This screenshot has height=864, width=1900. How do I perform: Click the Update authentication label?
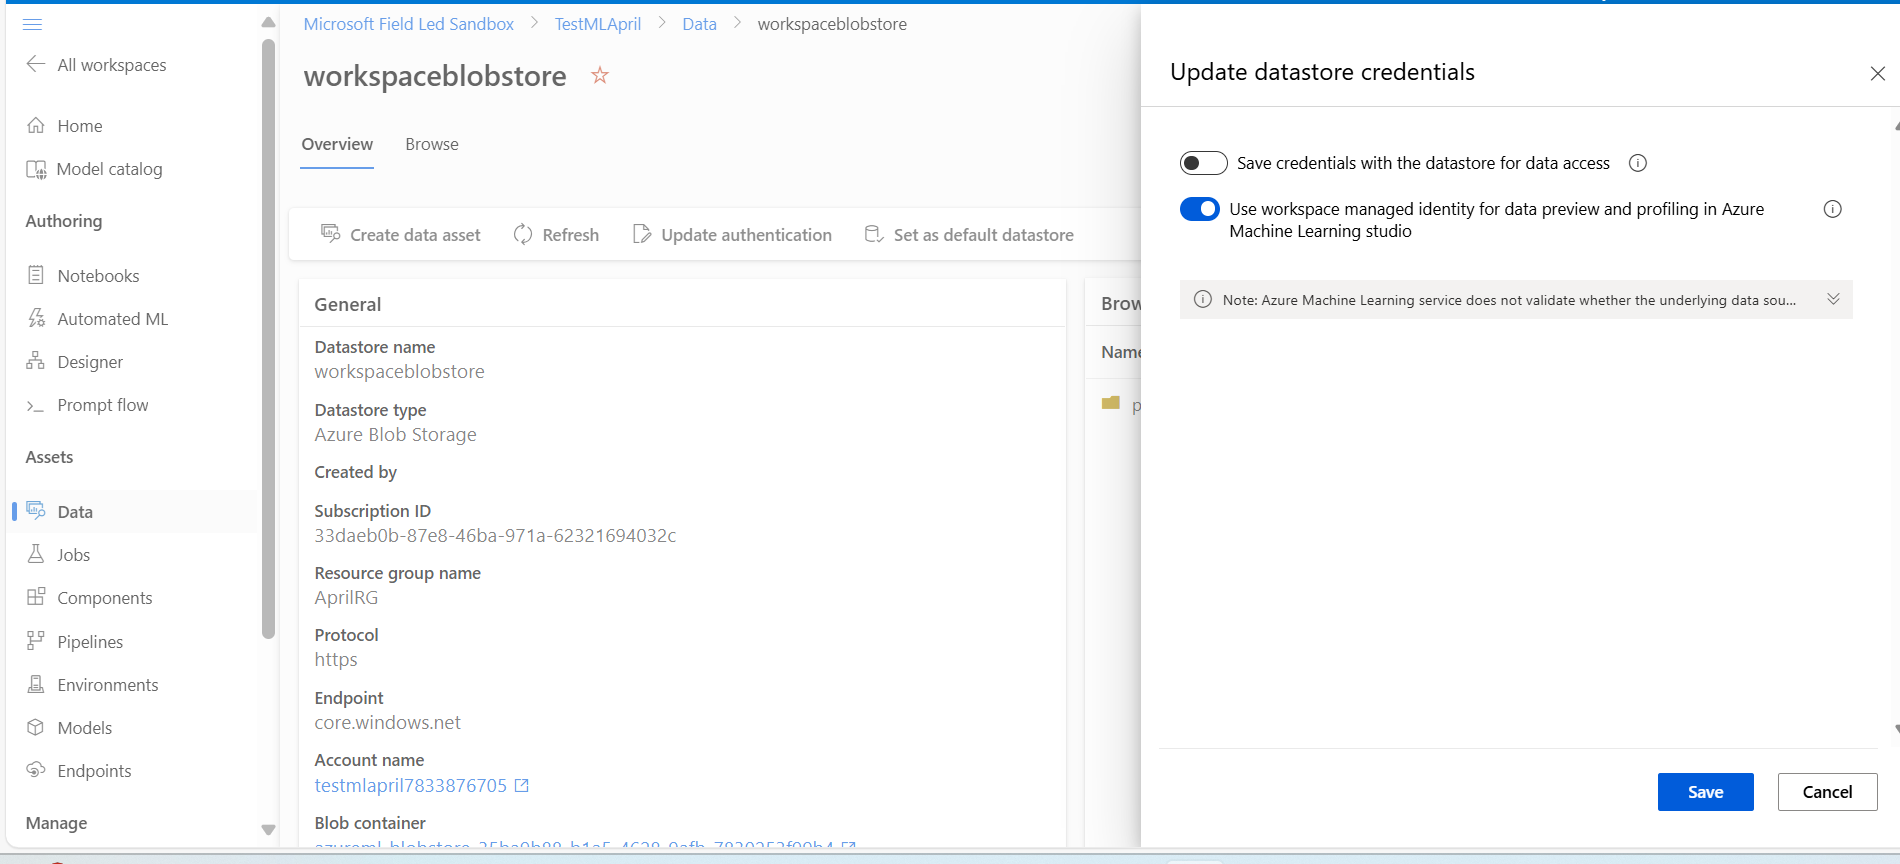click(746, 235)
